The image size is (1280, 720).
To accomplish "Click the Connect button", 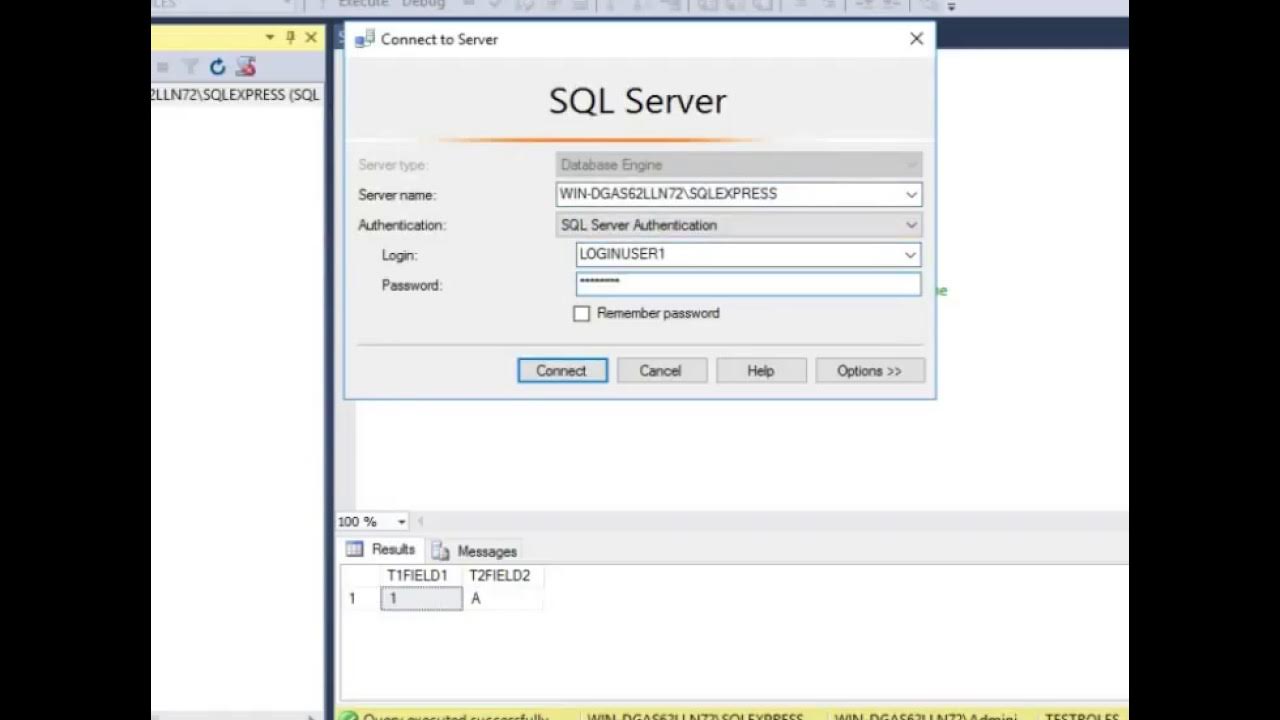I will click(x=562, y=370).
